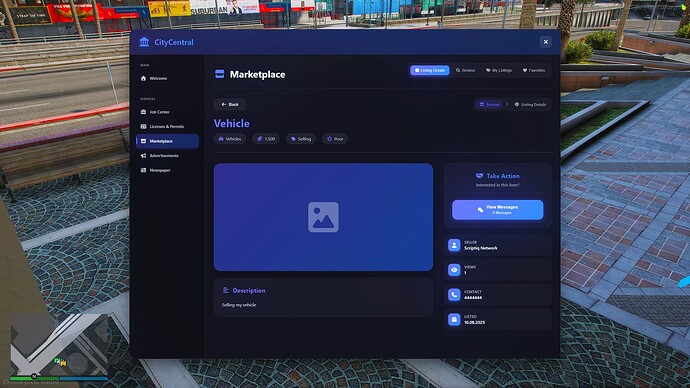Click the Listed calendar icon

[x=454, y=319]
